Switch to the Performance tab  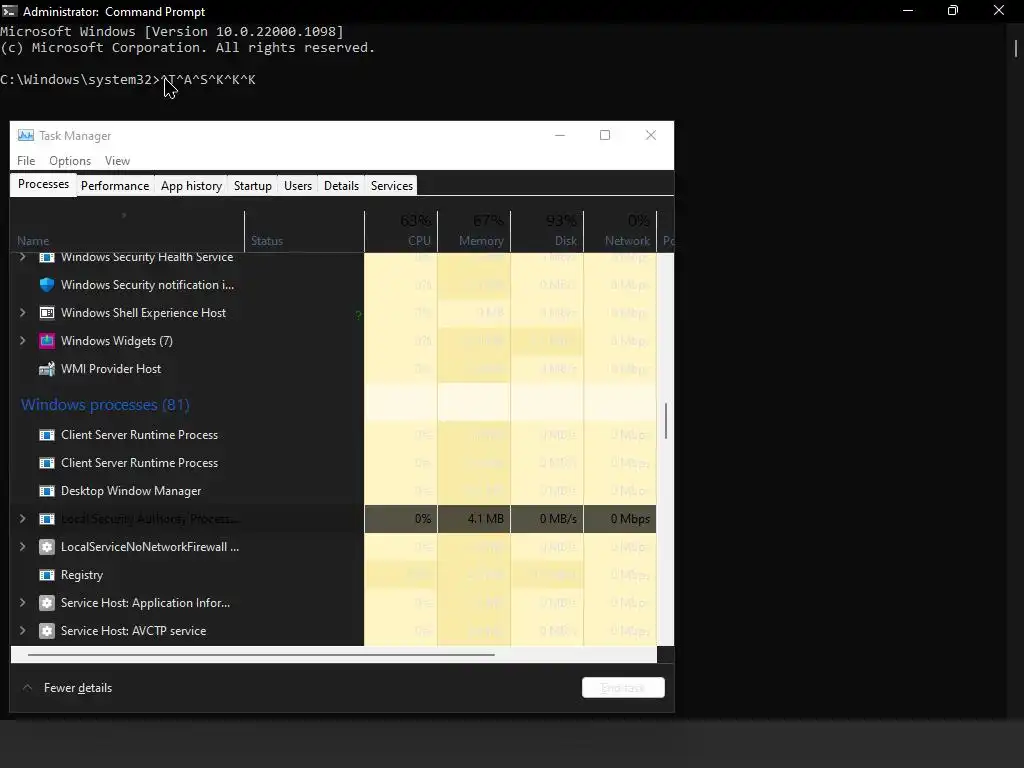115,185
